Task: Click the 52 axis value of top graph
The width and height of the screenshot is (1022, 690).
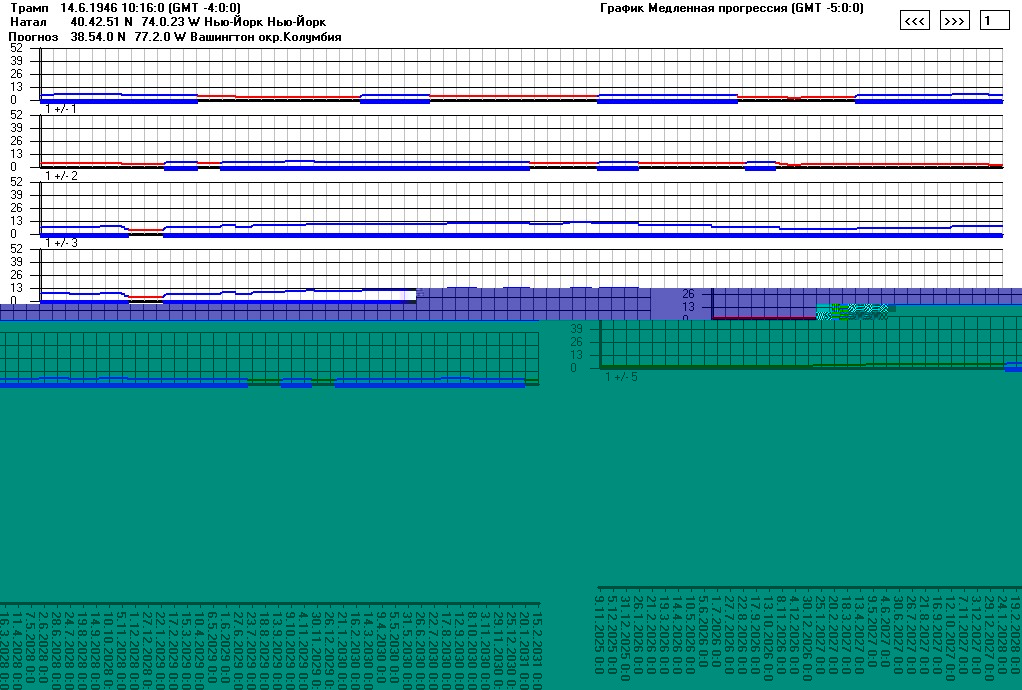Action: 14,48
